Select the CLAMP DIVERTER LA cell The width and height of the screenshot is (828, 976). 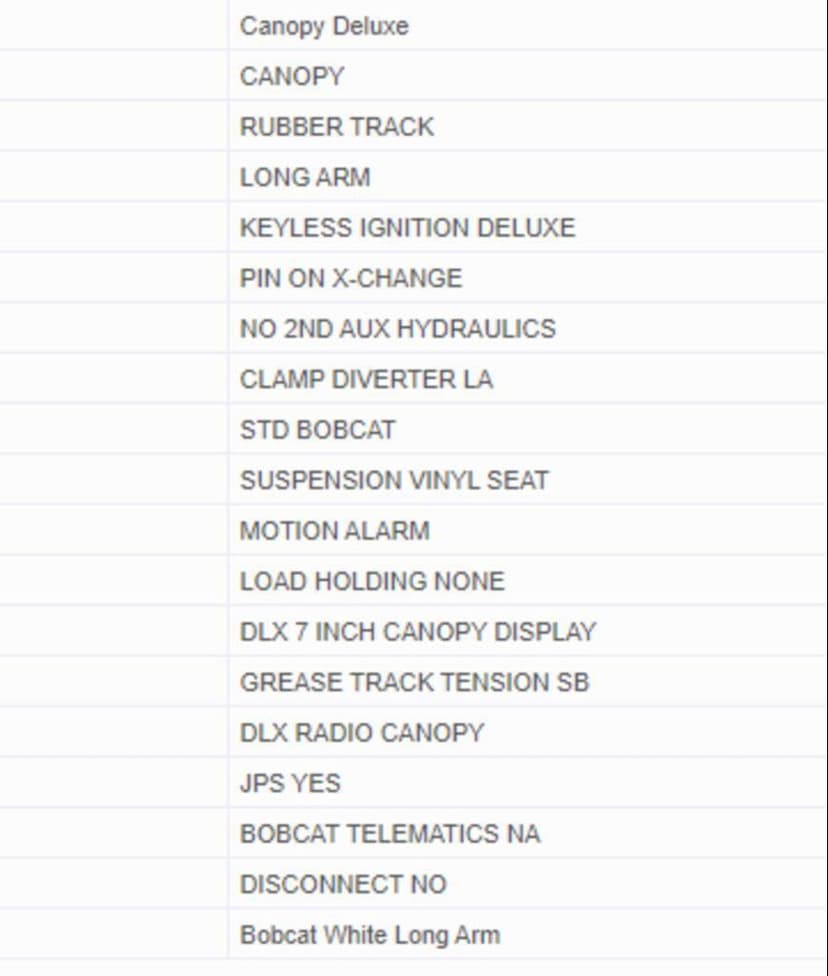pos(366,379)
